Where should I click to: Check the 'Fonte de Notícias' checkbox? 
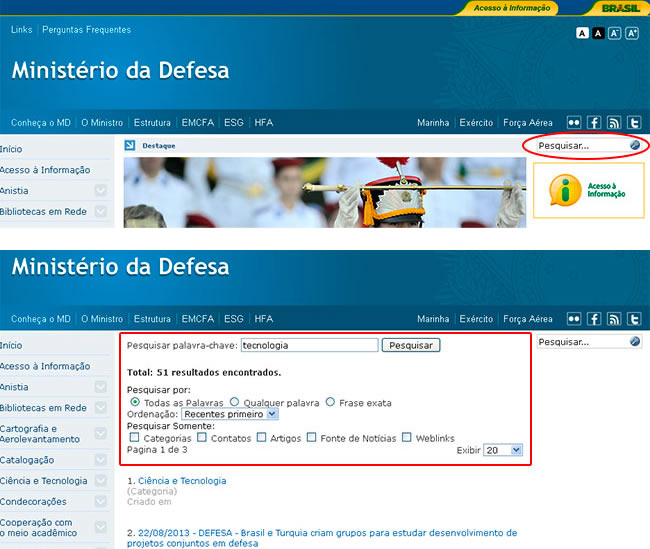click(312, 437)
